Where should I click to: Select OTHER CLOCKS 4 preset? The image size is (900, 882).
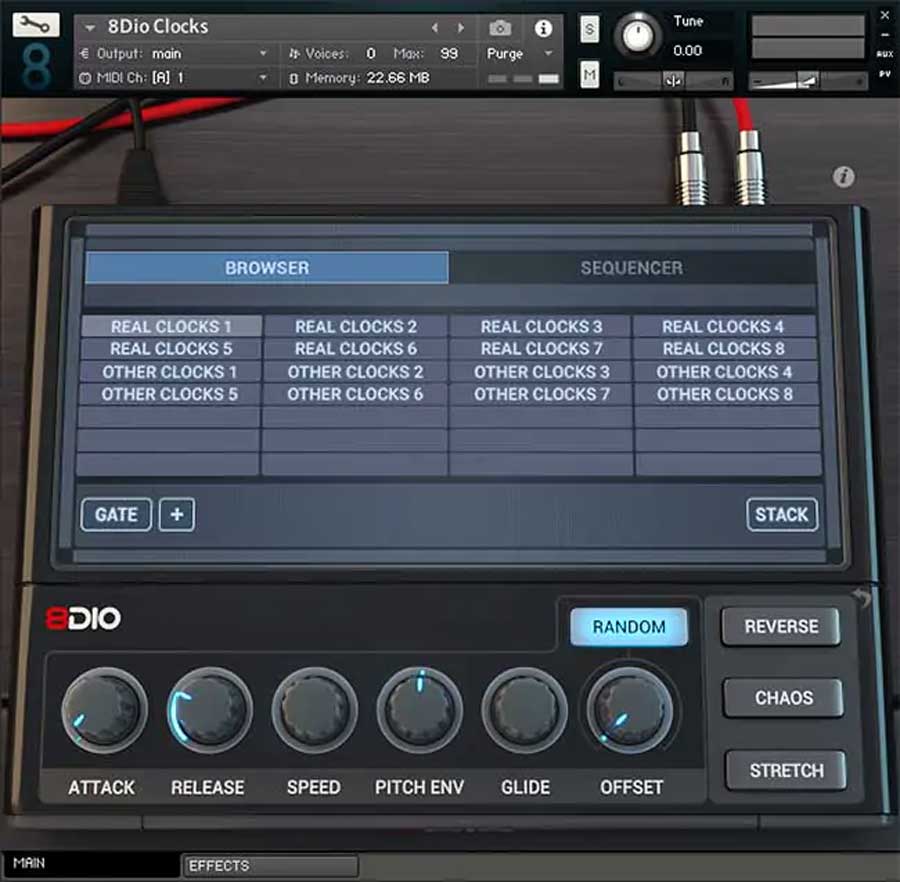point(724,372)
